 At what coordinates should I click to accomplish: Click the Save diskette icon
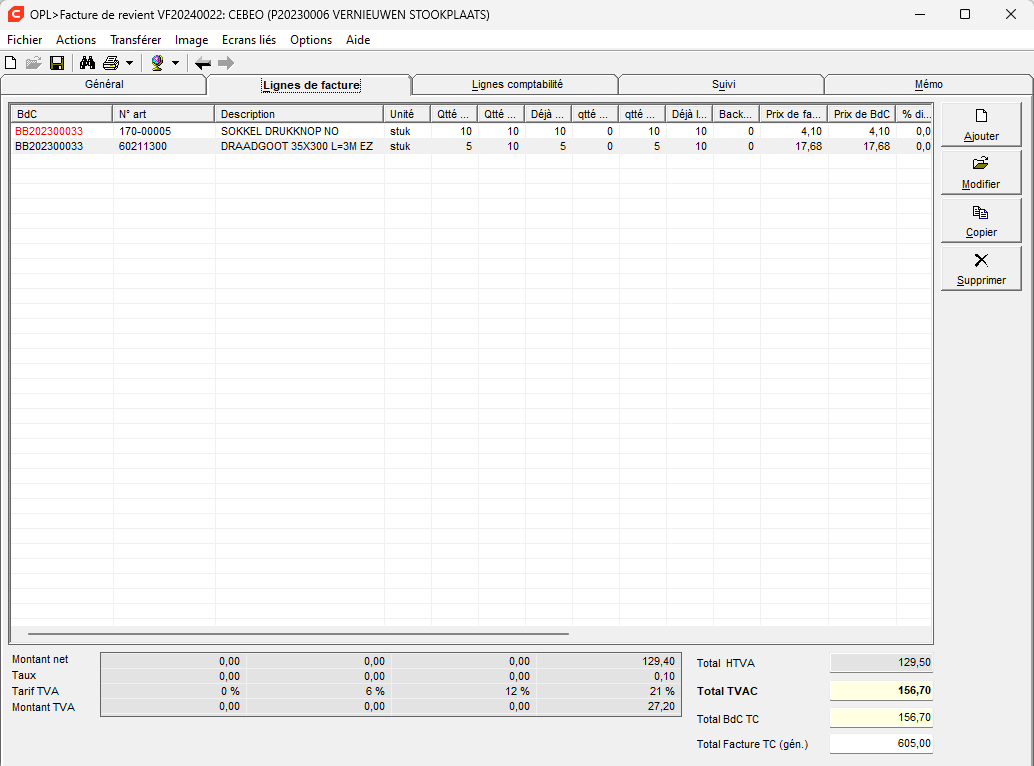point(57,63)
